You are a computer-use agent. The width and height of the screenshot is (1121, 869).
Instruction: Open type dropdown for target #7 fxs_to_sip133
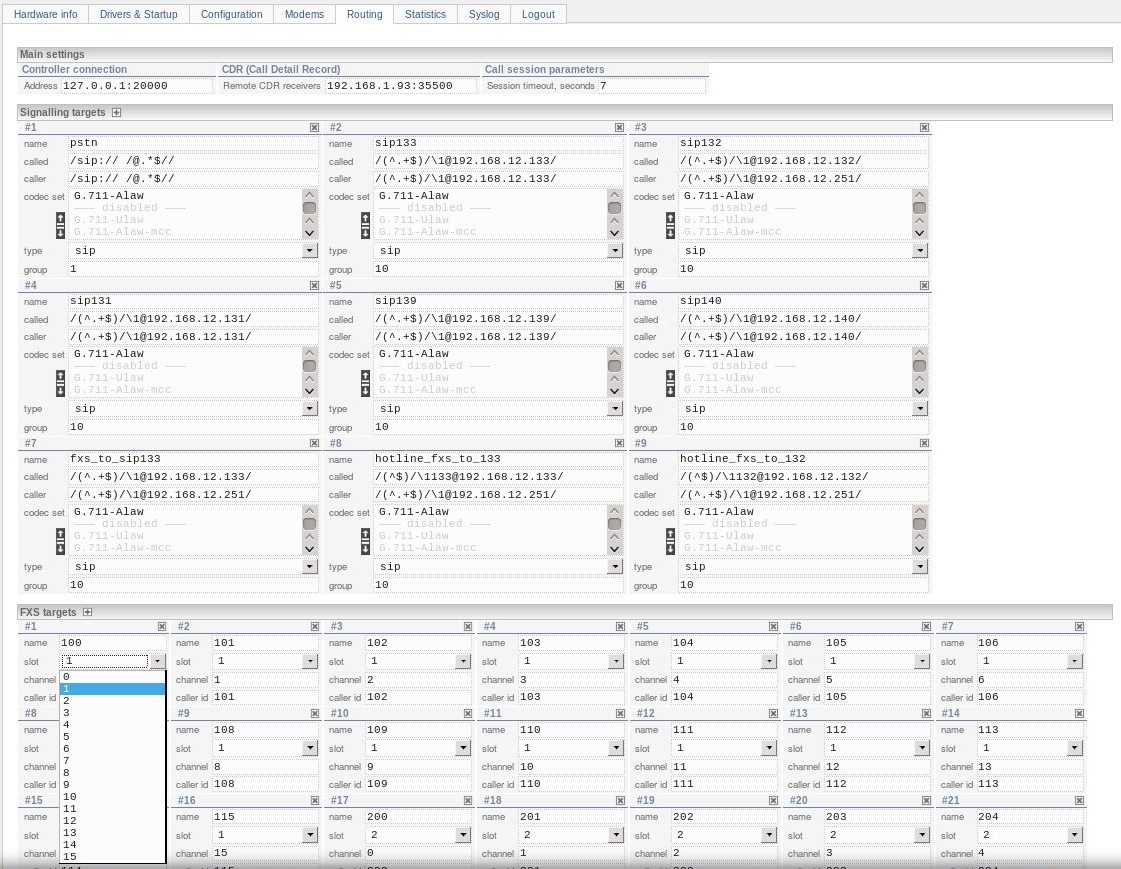pos(310,567)
